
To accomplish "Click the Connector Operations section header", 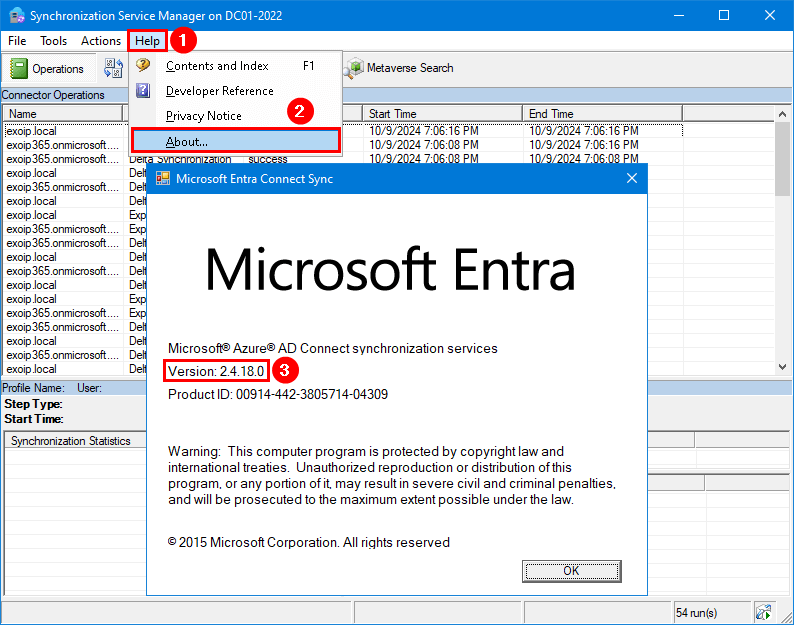I will pyautogui.click(x=53, y=95).
